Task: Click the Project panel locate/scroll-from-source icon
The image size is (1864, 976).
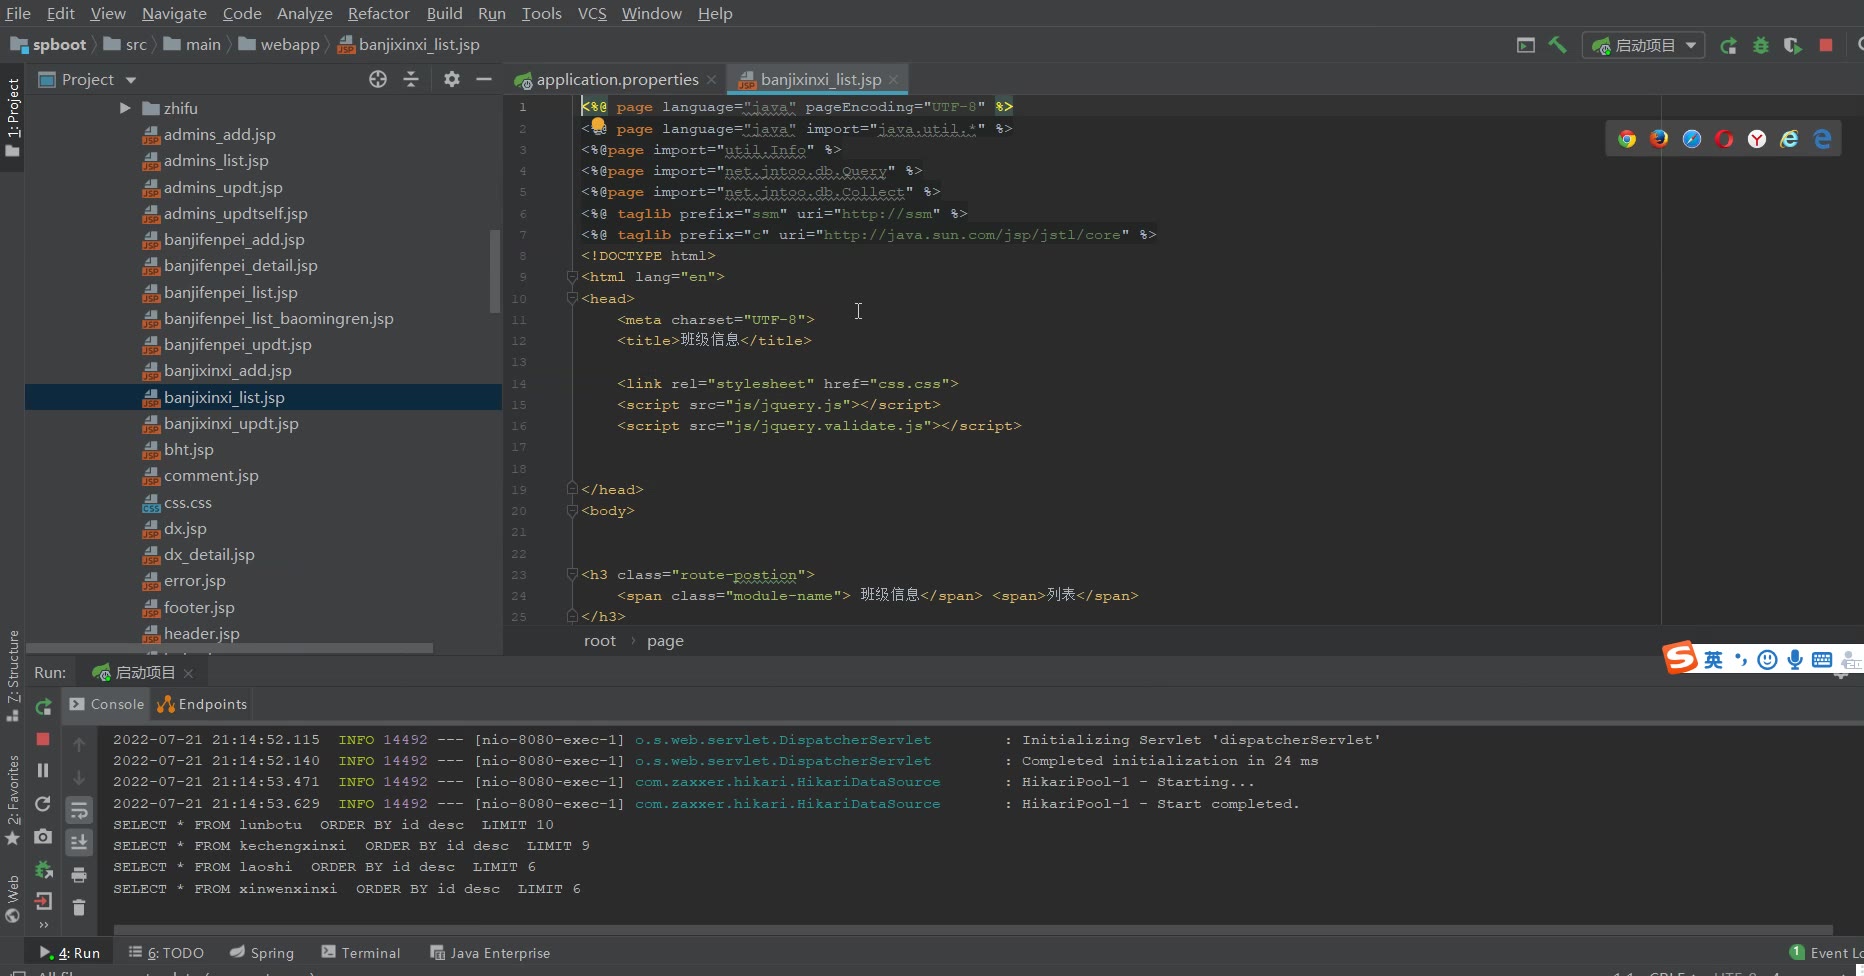Action: (x=378, y=79)
